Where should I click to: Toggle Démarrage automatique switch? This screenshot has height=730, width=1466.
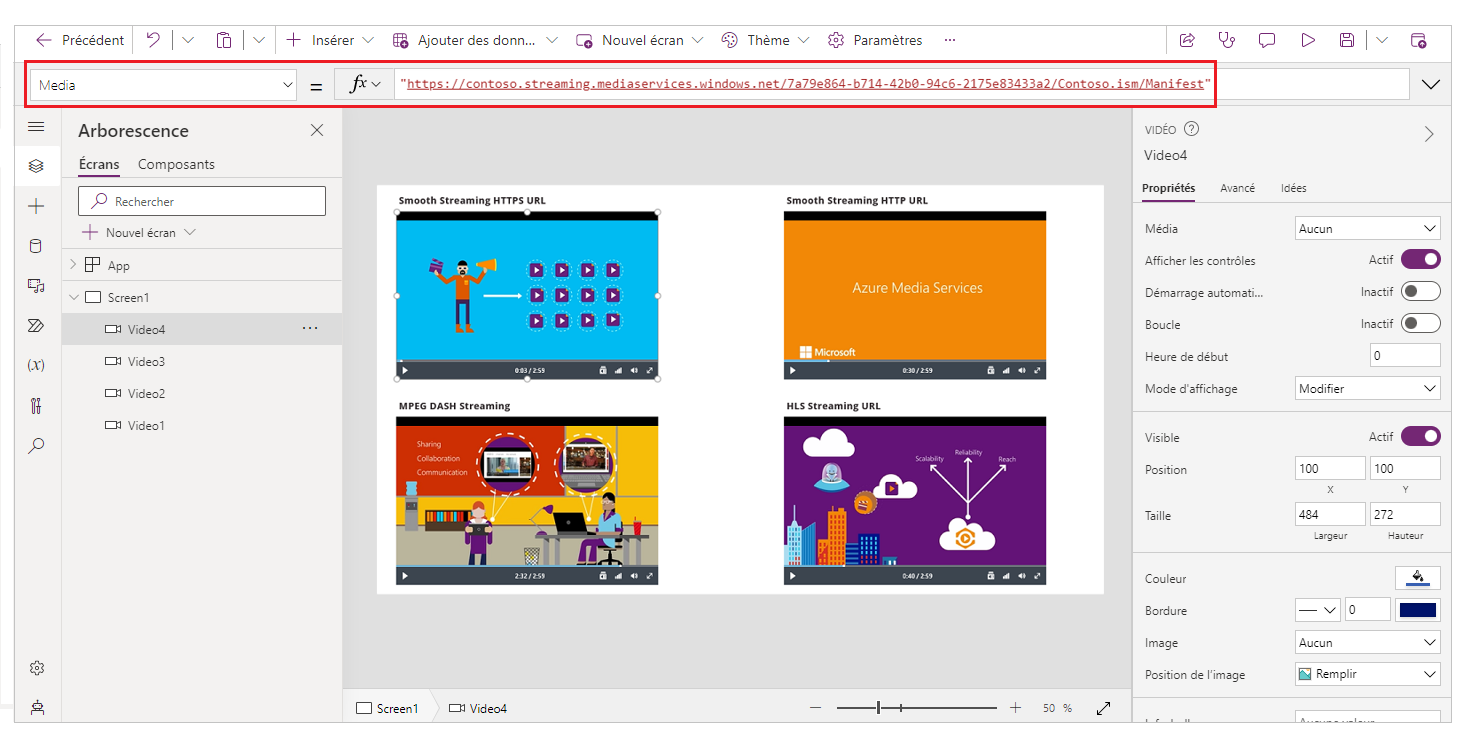click(x=1421, y=292)
